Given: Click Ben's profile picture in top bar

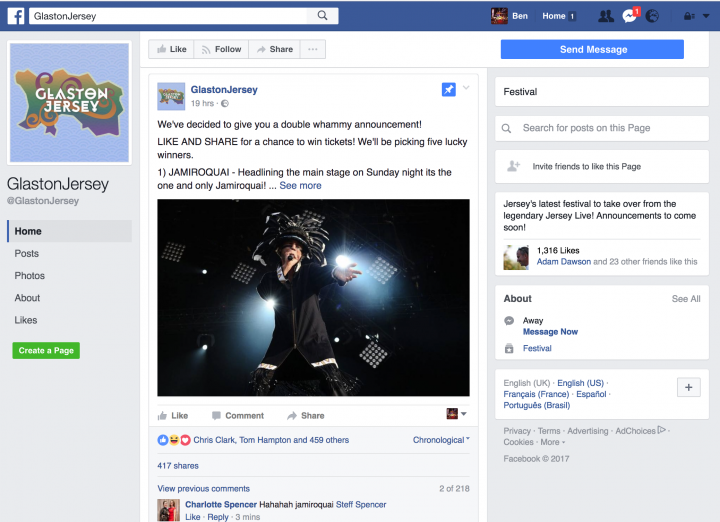Looking at the screenshot, I should pos(499,16).
